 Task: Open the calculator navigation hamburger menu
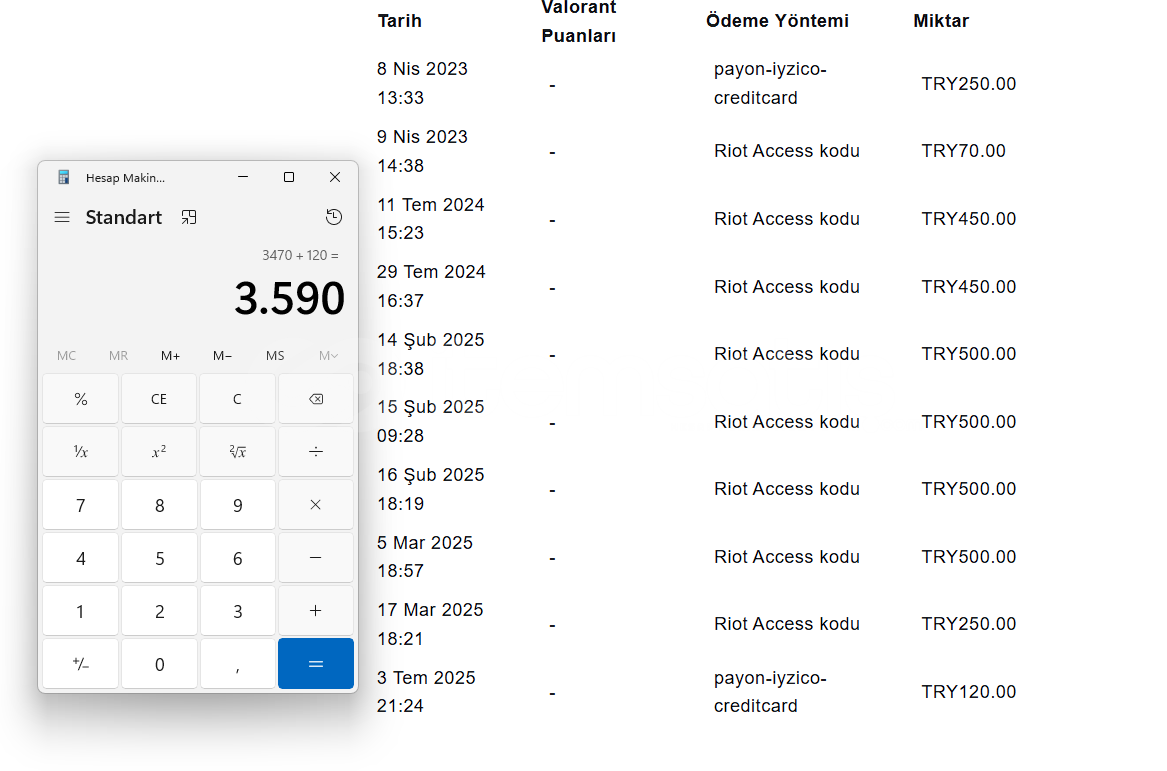(62, 217)
